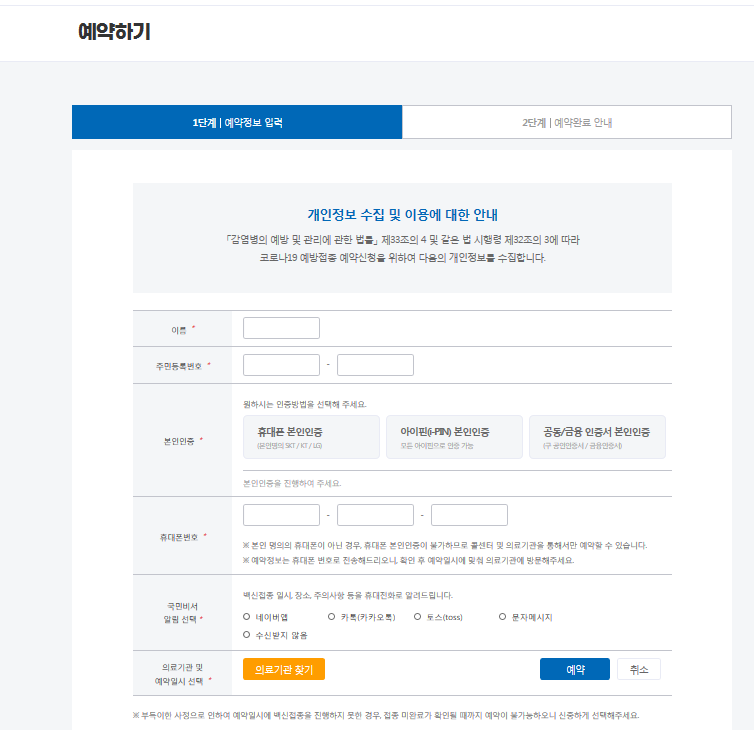This screenshot has height=730, width=754.
Task: Select the 네이버앱 notification radio
Action: [x=247, y=617]
